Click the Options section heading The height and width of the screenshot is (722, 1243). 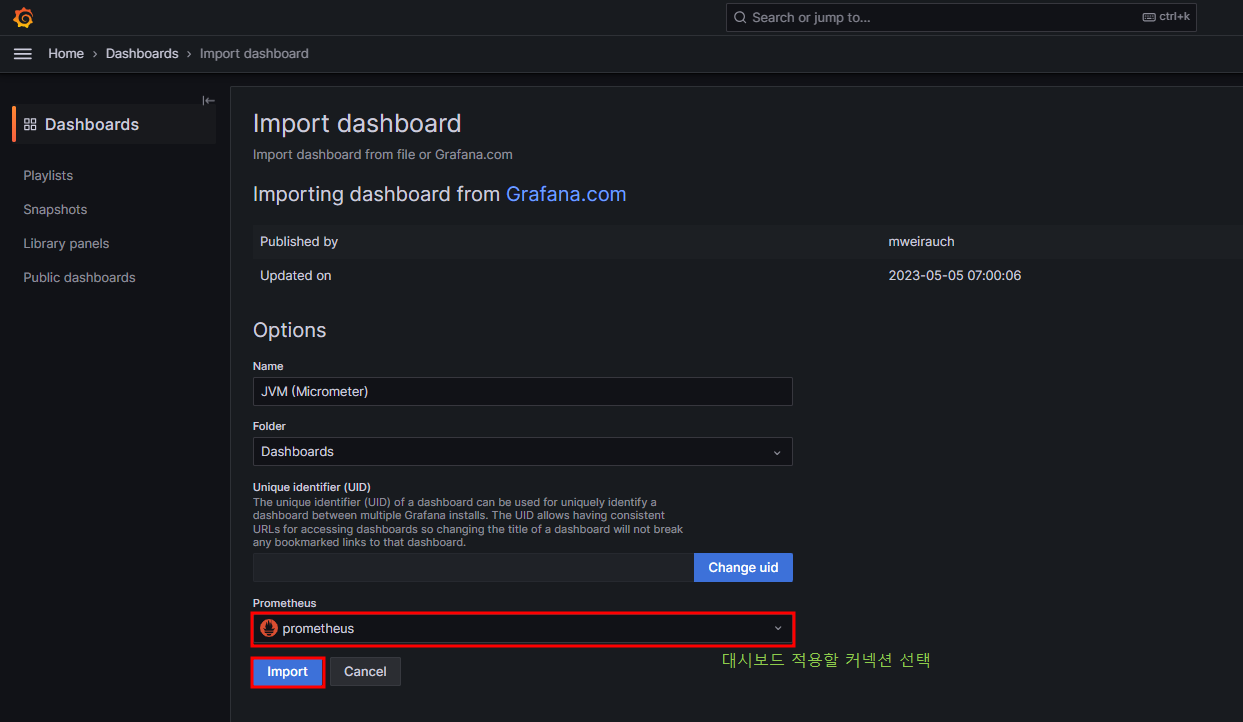289,330
